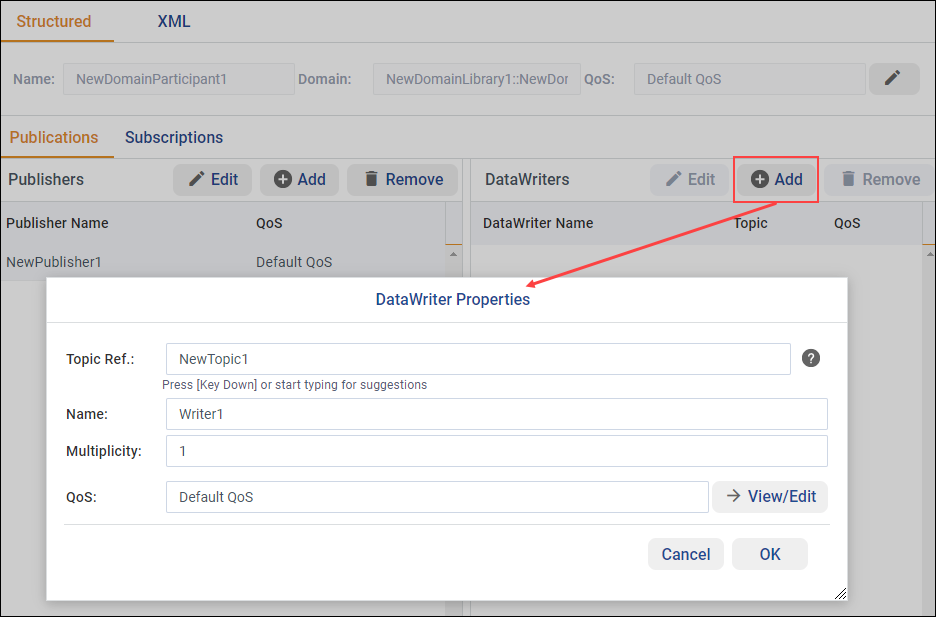This screenshot has height=617, width=936.
Task: Confirm the DataWriter Properties with OK
Action: [769, 554]
